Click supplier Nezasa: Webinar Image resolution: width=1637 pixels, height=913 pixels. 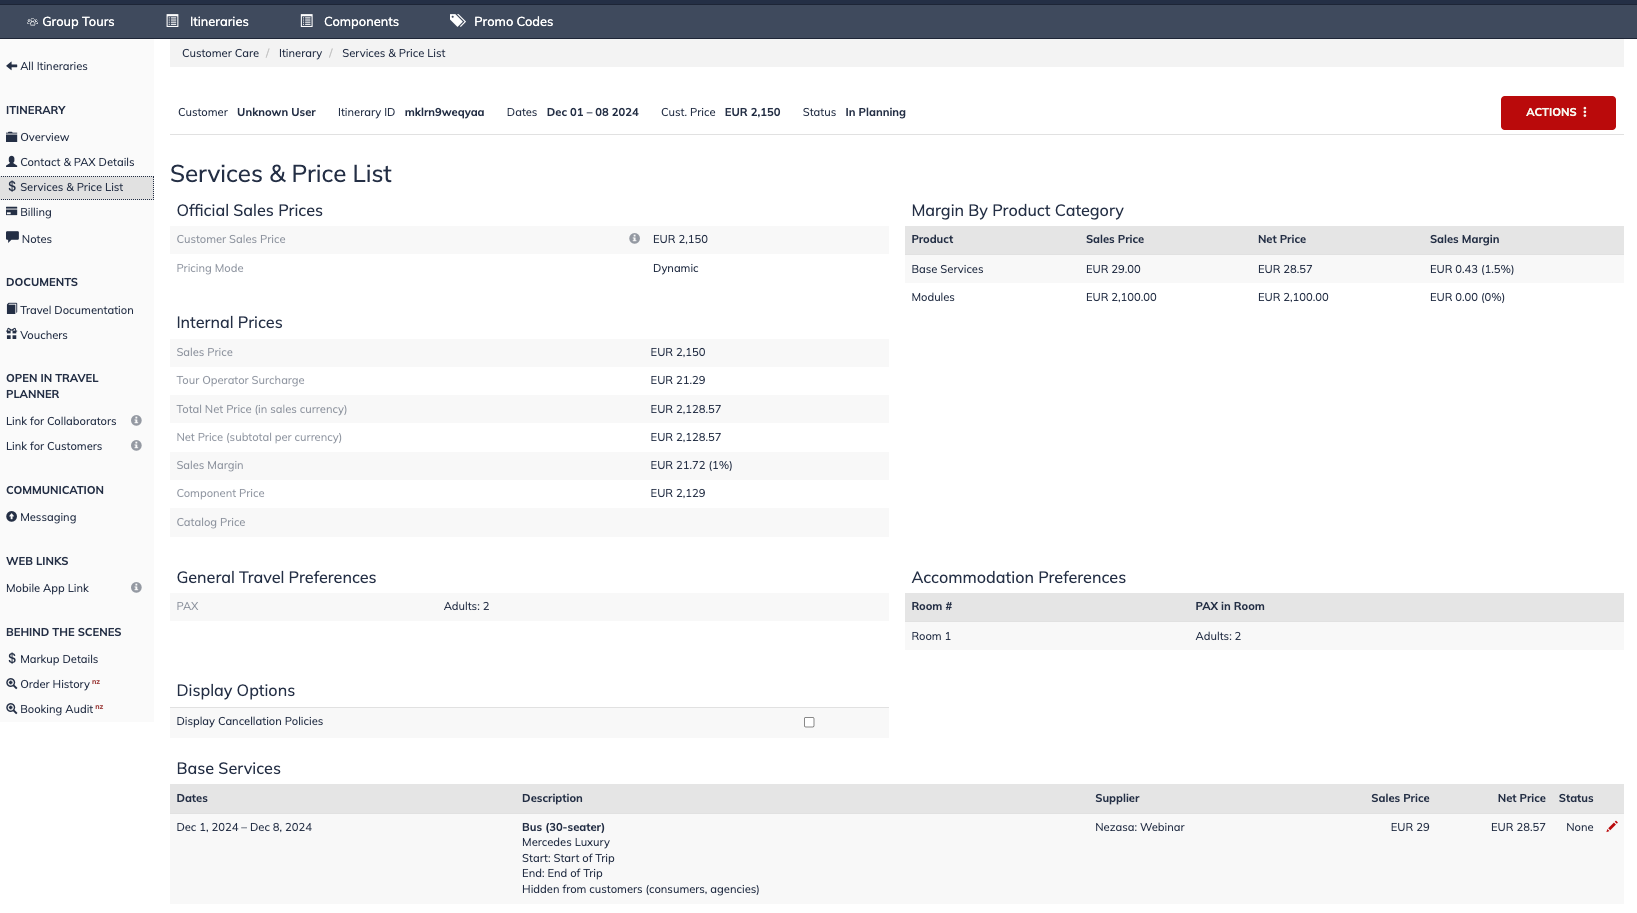[1140, 827]
